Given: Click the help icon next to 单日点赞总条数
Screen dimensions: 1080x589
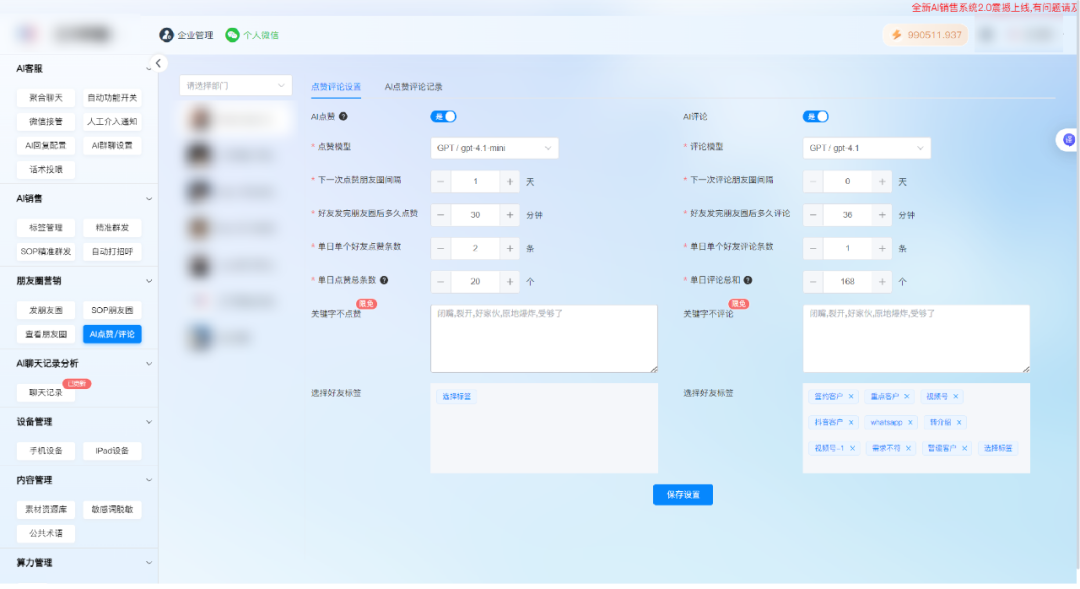Looking at the screenshot, I should pos(384,280).
